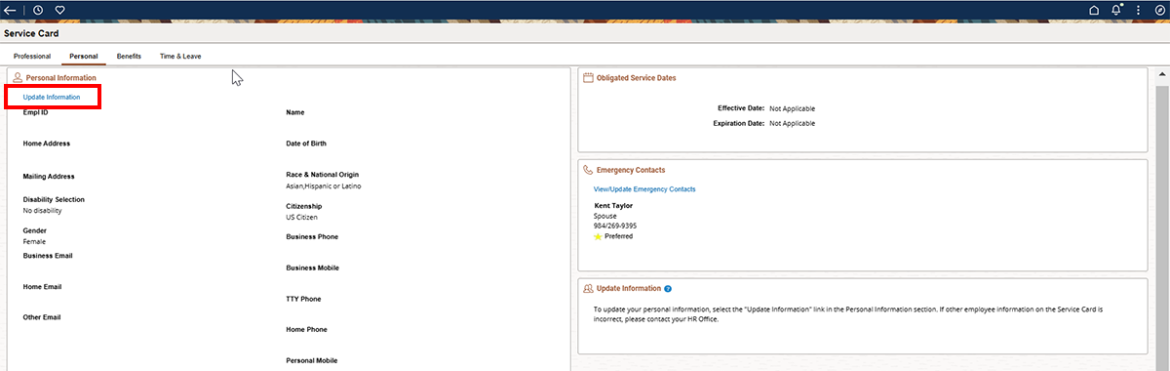1170x371 pixels.
Task: Click the Spouse relationship text
Action: pyautogui.click(x=605, y=216)
